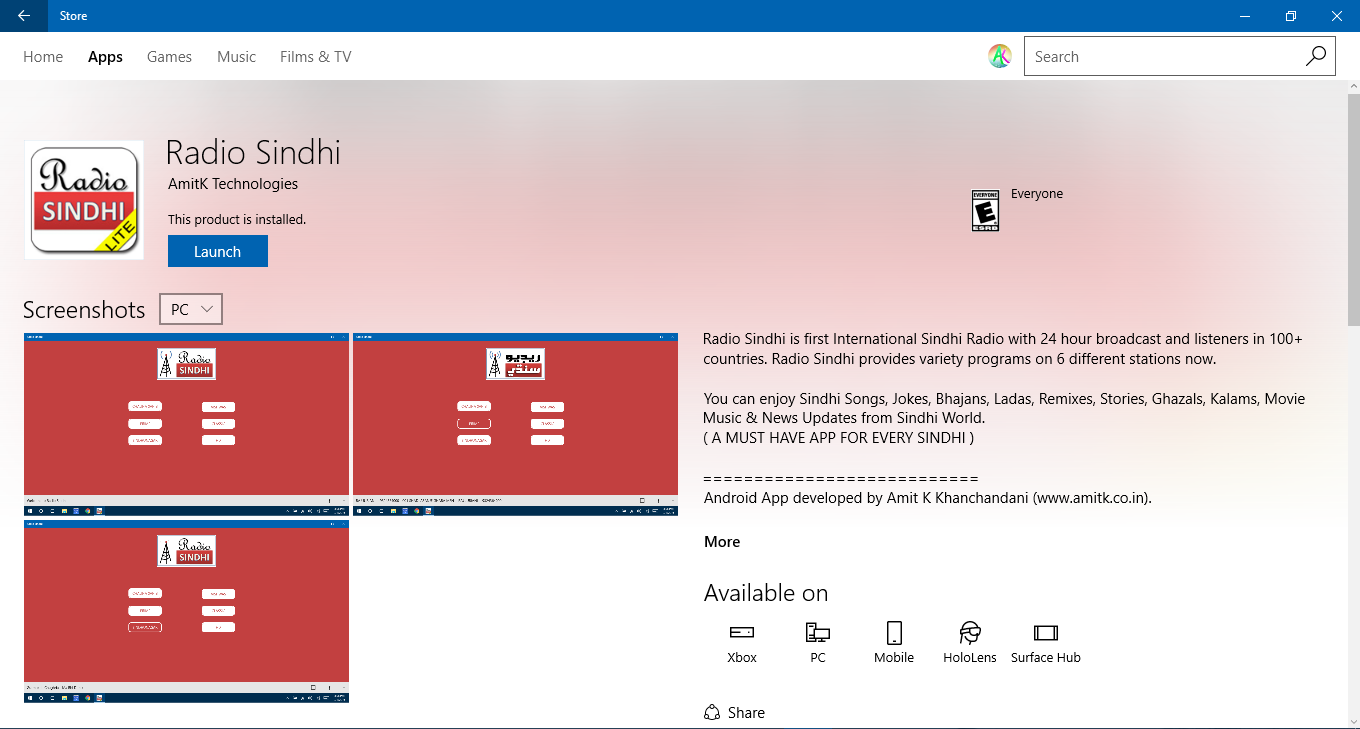Open the user account avatar
The height and width of the screenshot is (729, 1360).
click(x=1000, y=57)
